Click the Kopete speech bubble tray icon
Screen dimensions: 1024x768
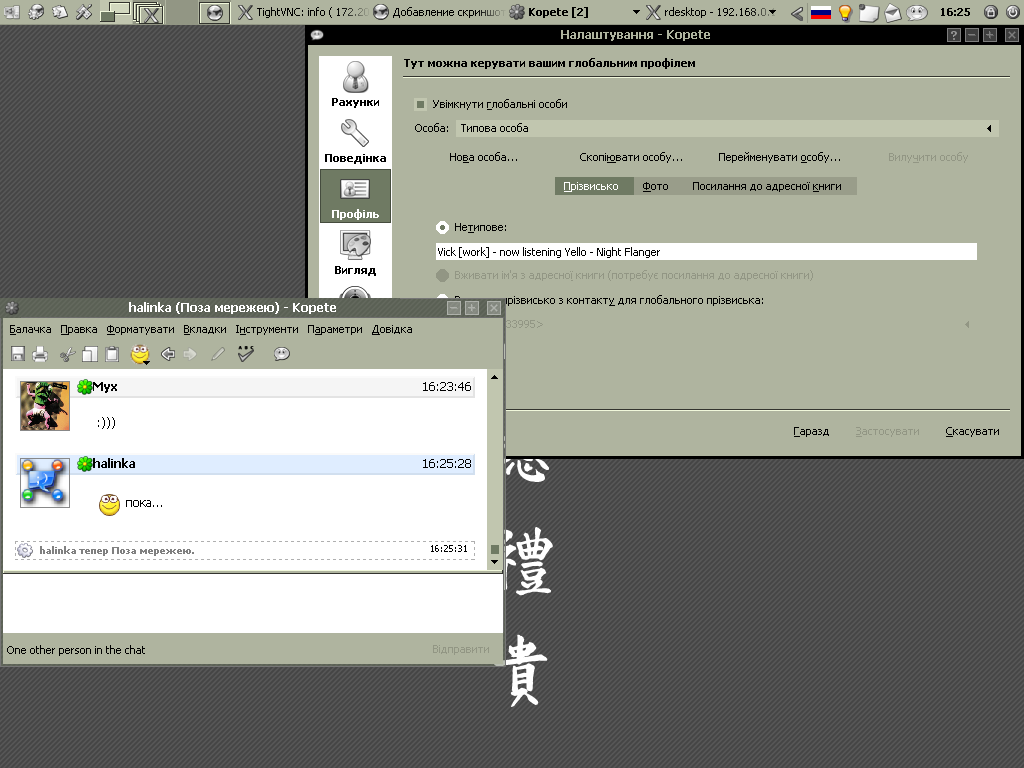pos(917,12)
